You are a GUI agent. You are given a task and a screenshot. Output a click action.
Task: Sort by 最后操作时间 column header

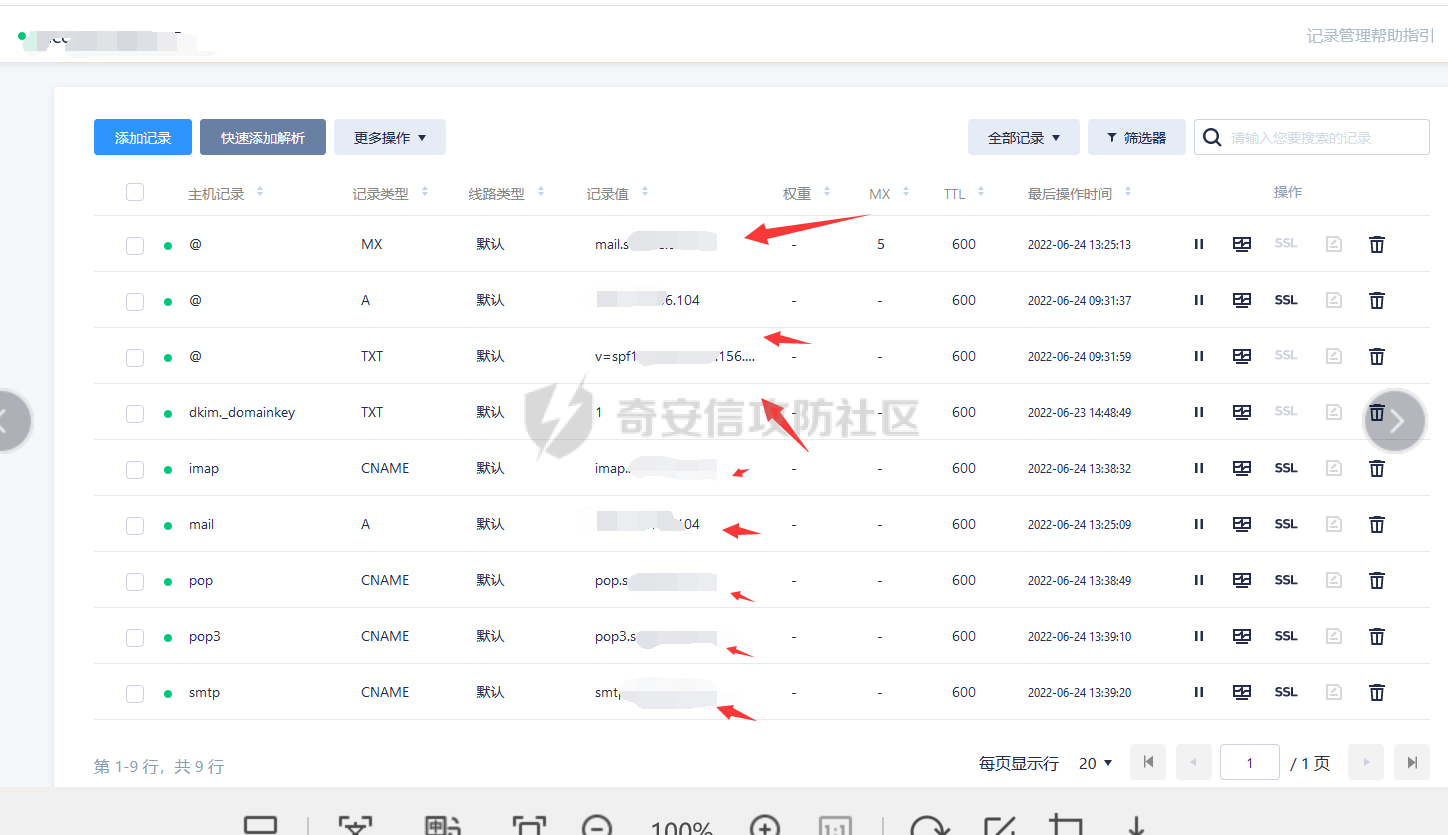tap(1069, 194)
